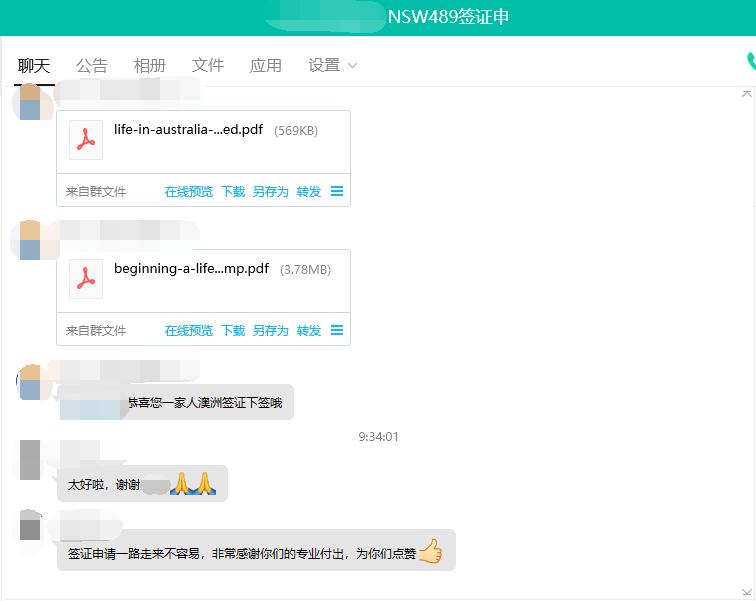Go to the 文件 tab
The width and height of the screenshot is (756, 601).
click(x=207, y=65)
